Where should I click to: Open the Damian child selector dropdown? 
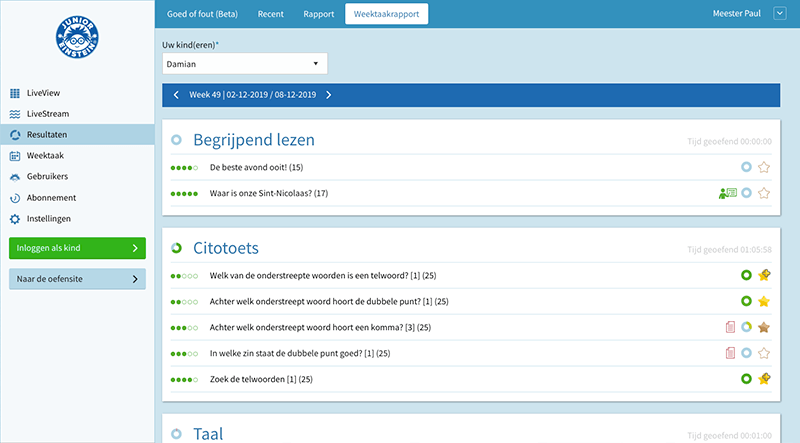click(x=245, y=64)
